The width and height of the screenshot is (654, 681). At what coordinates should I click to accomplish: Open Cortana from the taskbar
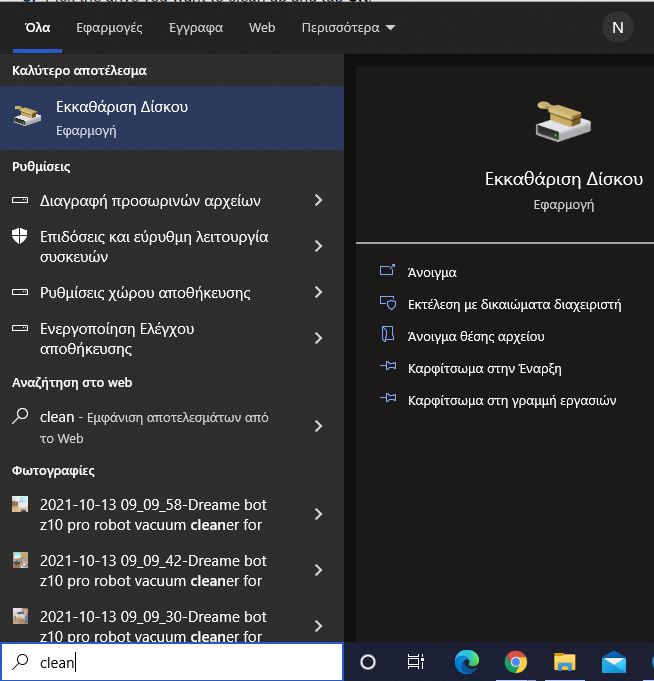pyautogui.click(x=368, y=662)
